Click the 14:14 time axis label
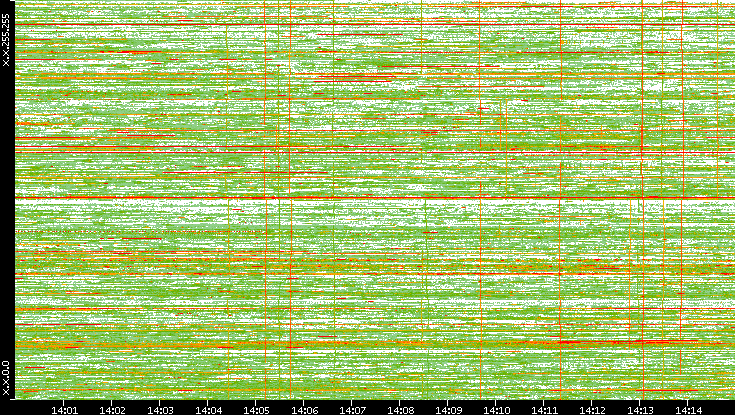The image size is (735, 415). tap(688, 410)
